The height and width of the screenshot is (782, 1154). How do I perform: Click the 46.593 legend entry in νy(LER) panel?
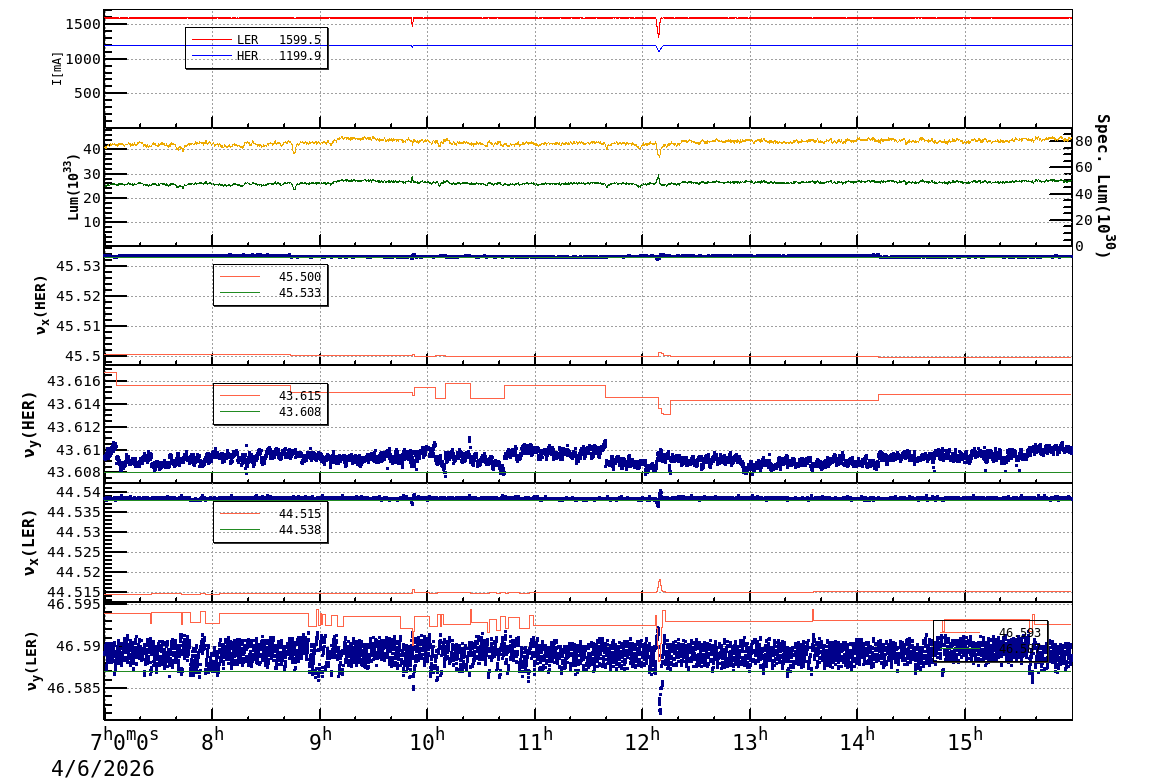(1018, 632)
